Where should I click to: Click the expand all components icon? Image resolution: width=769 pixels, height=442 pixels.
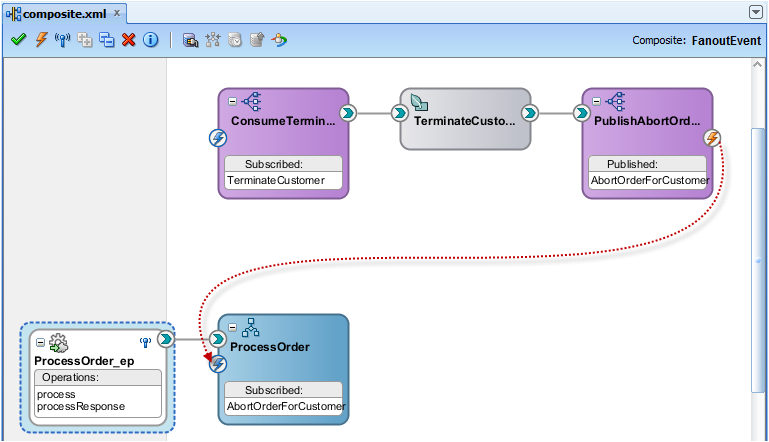[85, 40]
